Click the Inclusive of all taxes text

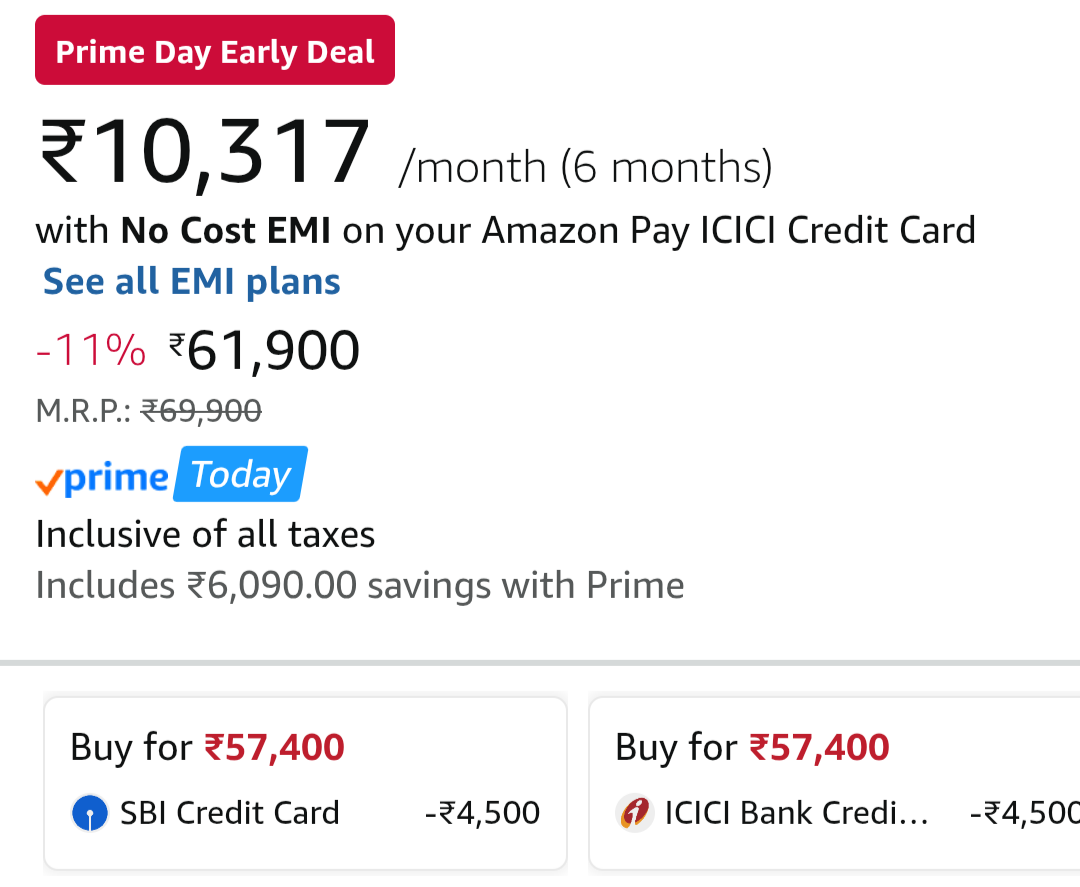205,535
